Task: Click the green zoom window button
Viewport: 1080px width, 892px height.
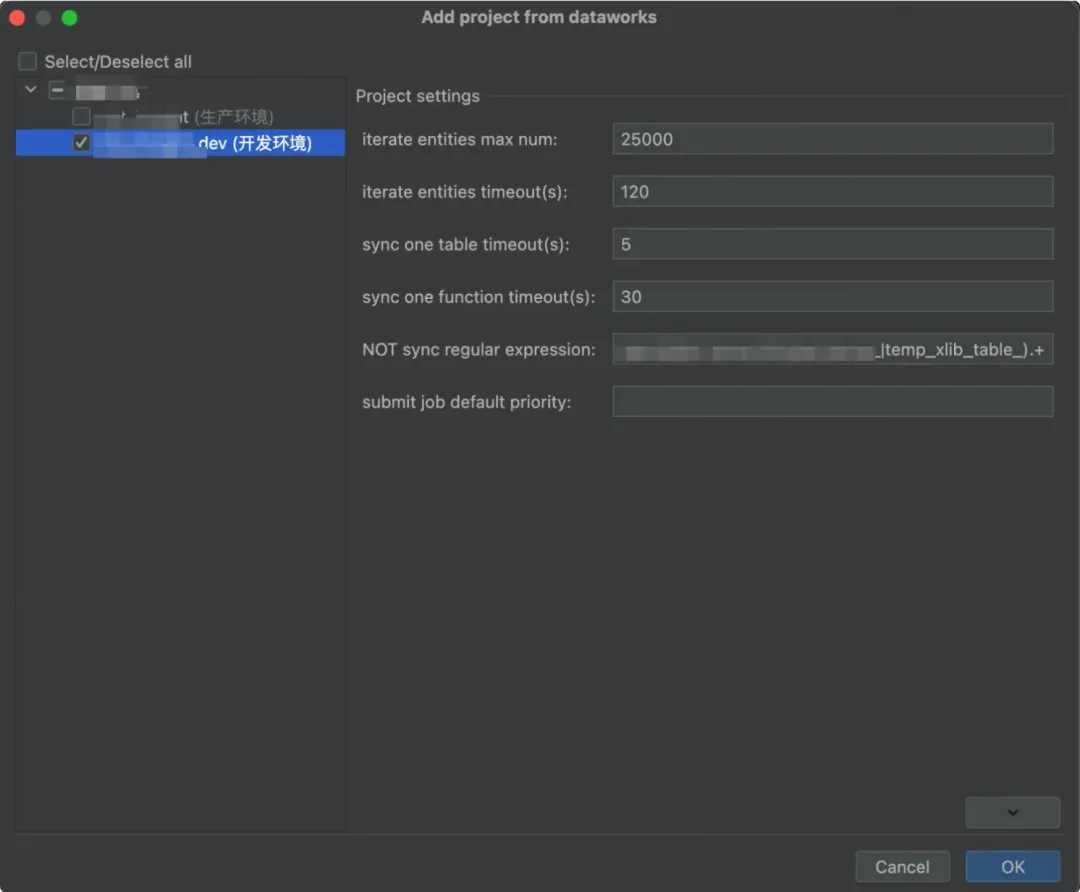Action: click(x=69, y=18)
